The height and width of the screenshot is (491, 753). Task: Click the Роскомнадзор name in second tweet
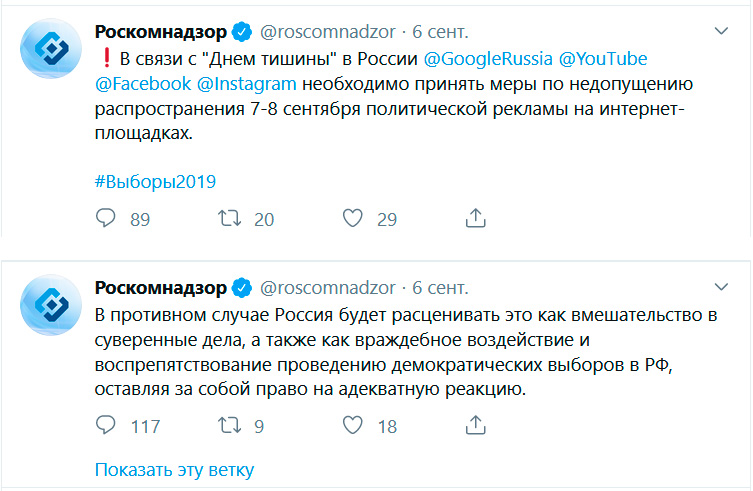[x=162, y=288]
